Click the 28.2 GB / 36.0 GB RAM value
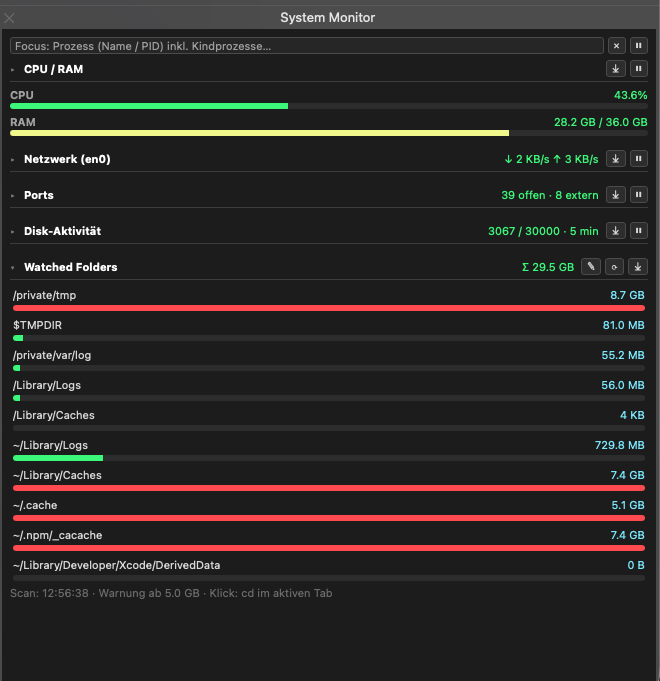The height and width of the screenshot is (681, 660). [601, 122]
